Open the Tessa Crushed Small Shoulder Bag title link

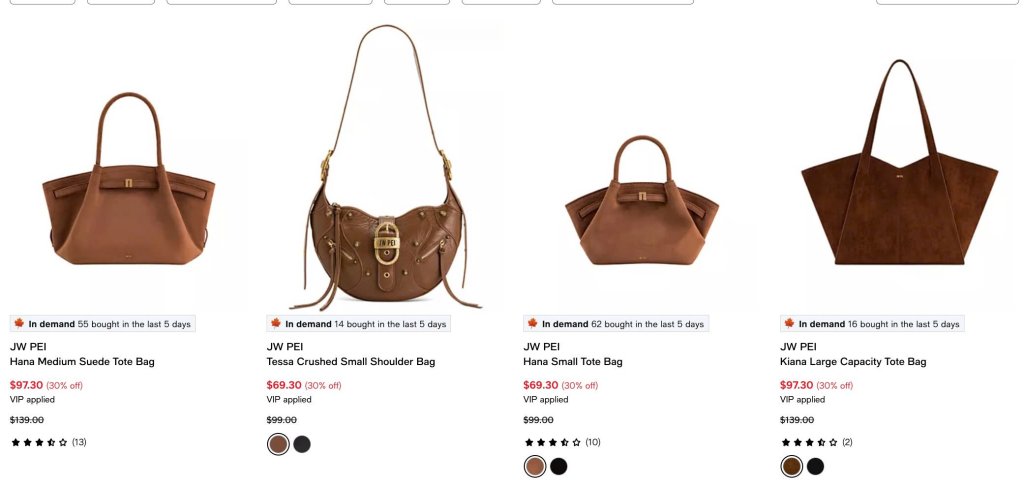pyautogui.click(x=351, y=362)
